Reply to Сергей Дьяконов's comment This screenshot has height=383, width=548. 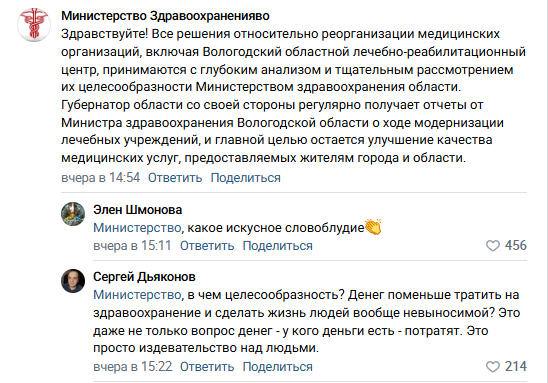207,367
